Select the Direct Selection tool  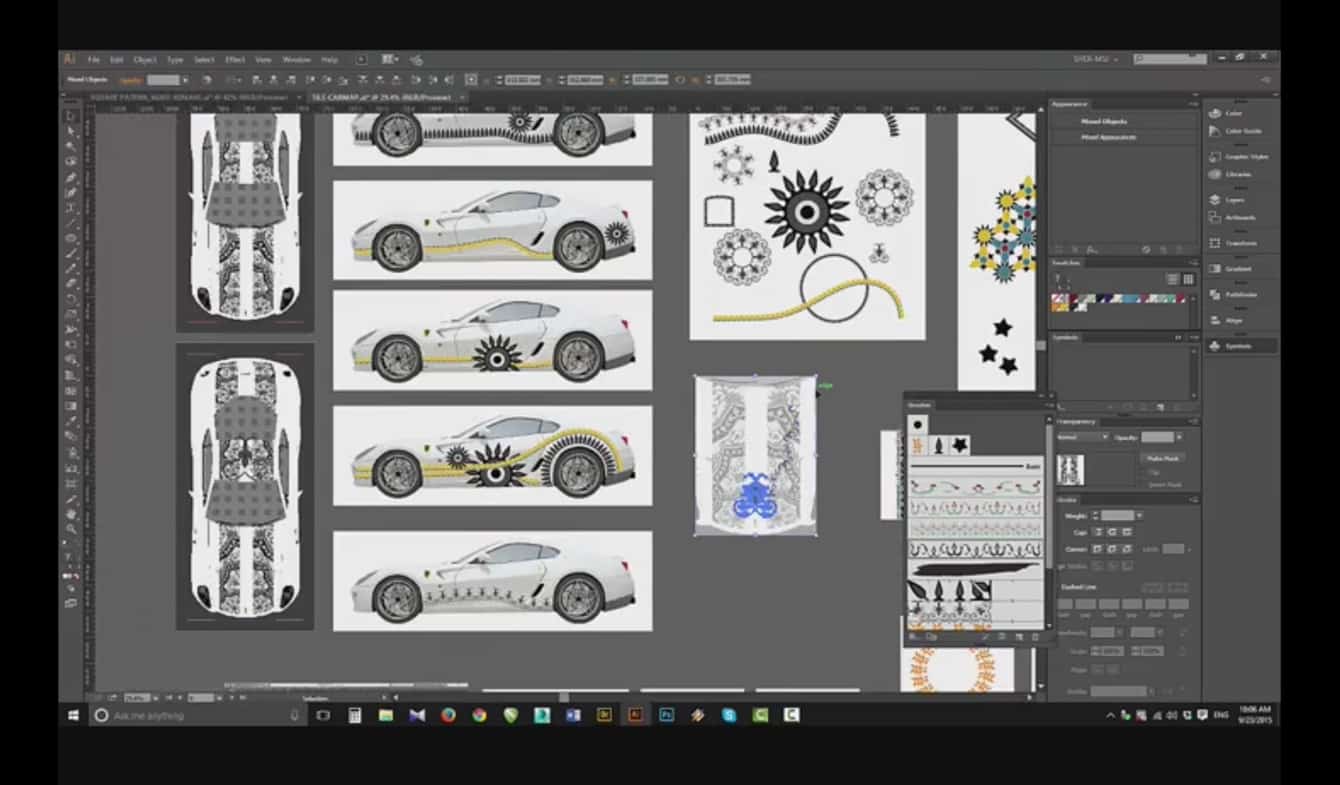coord(70,131)
